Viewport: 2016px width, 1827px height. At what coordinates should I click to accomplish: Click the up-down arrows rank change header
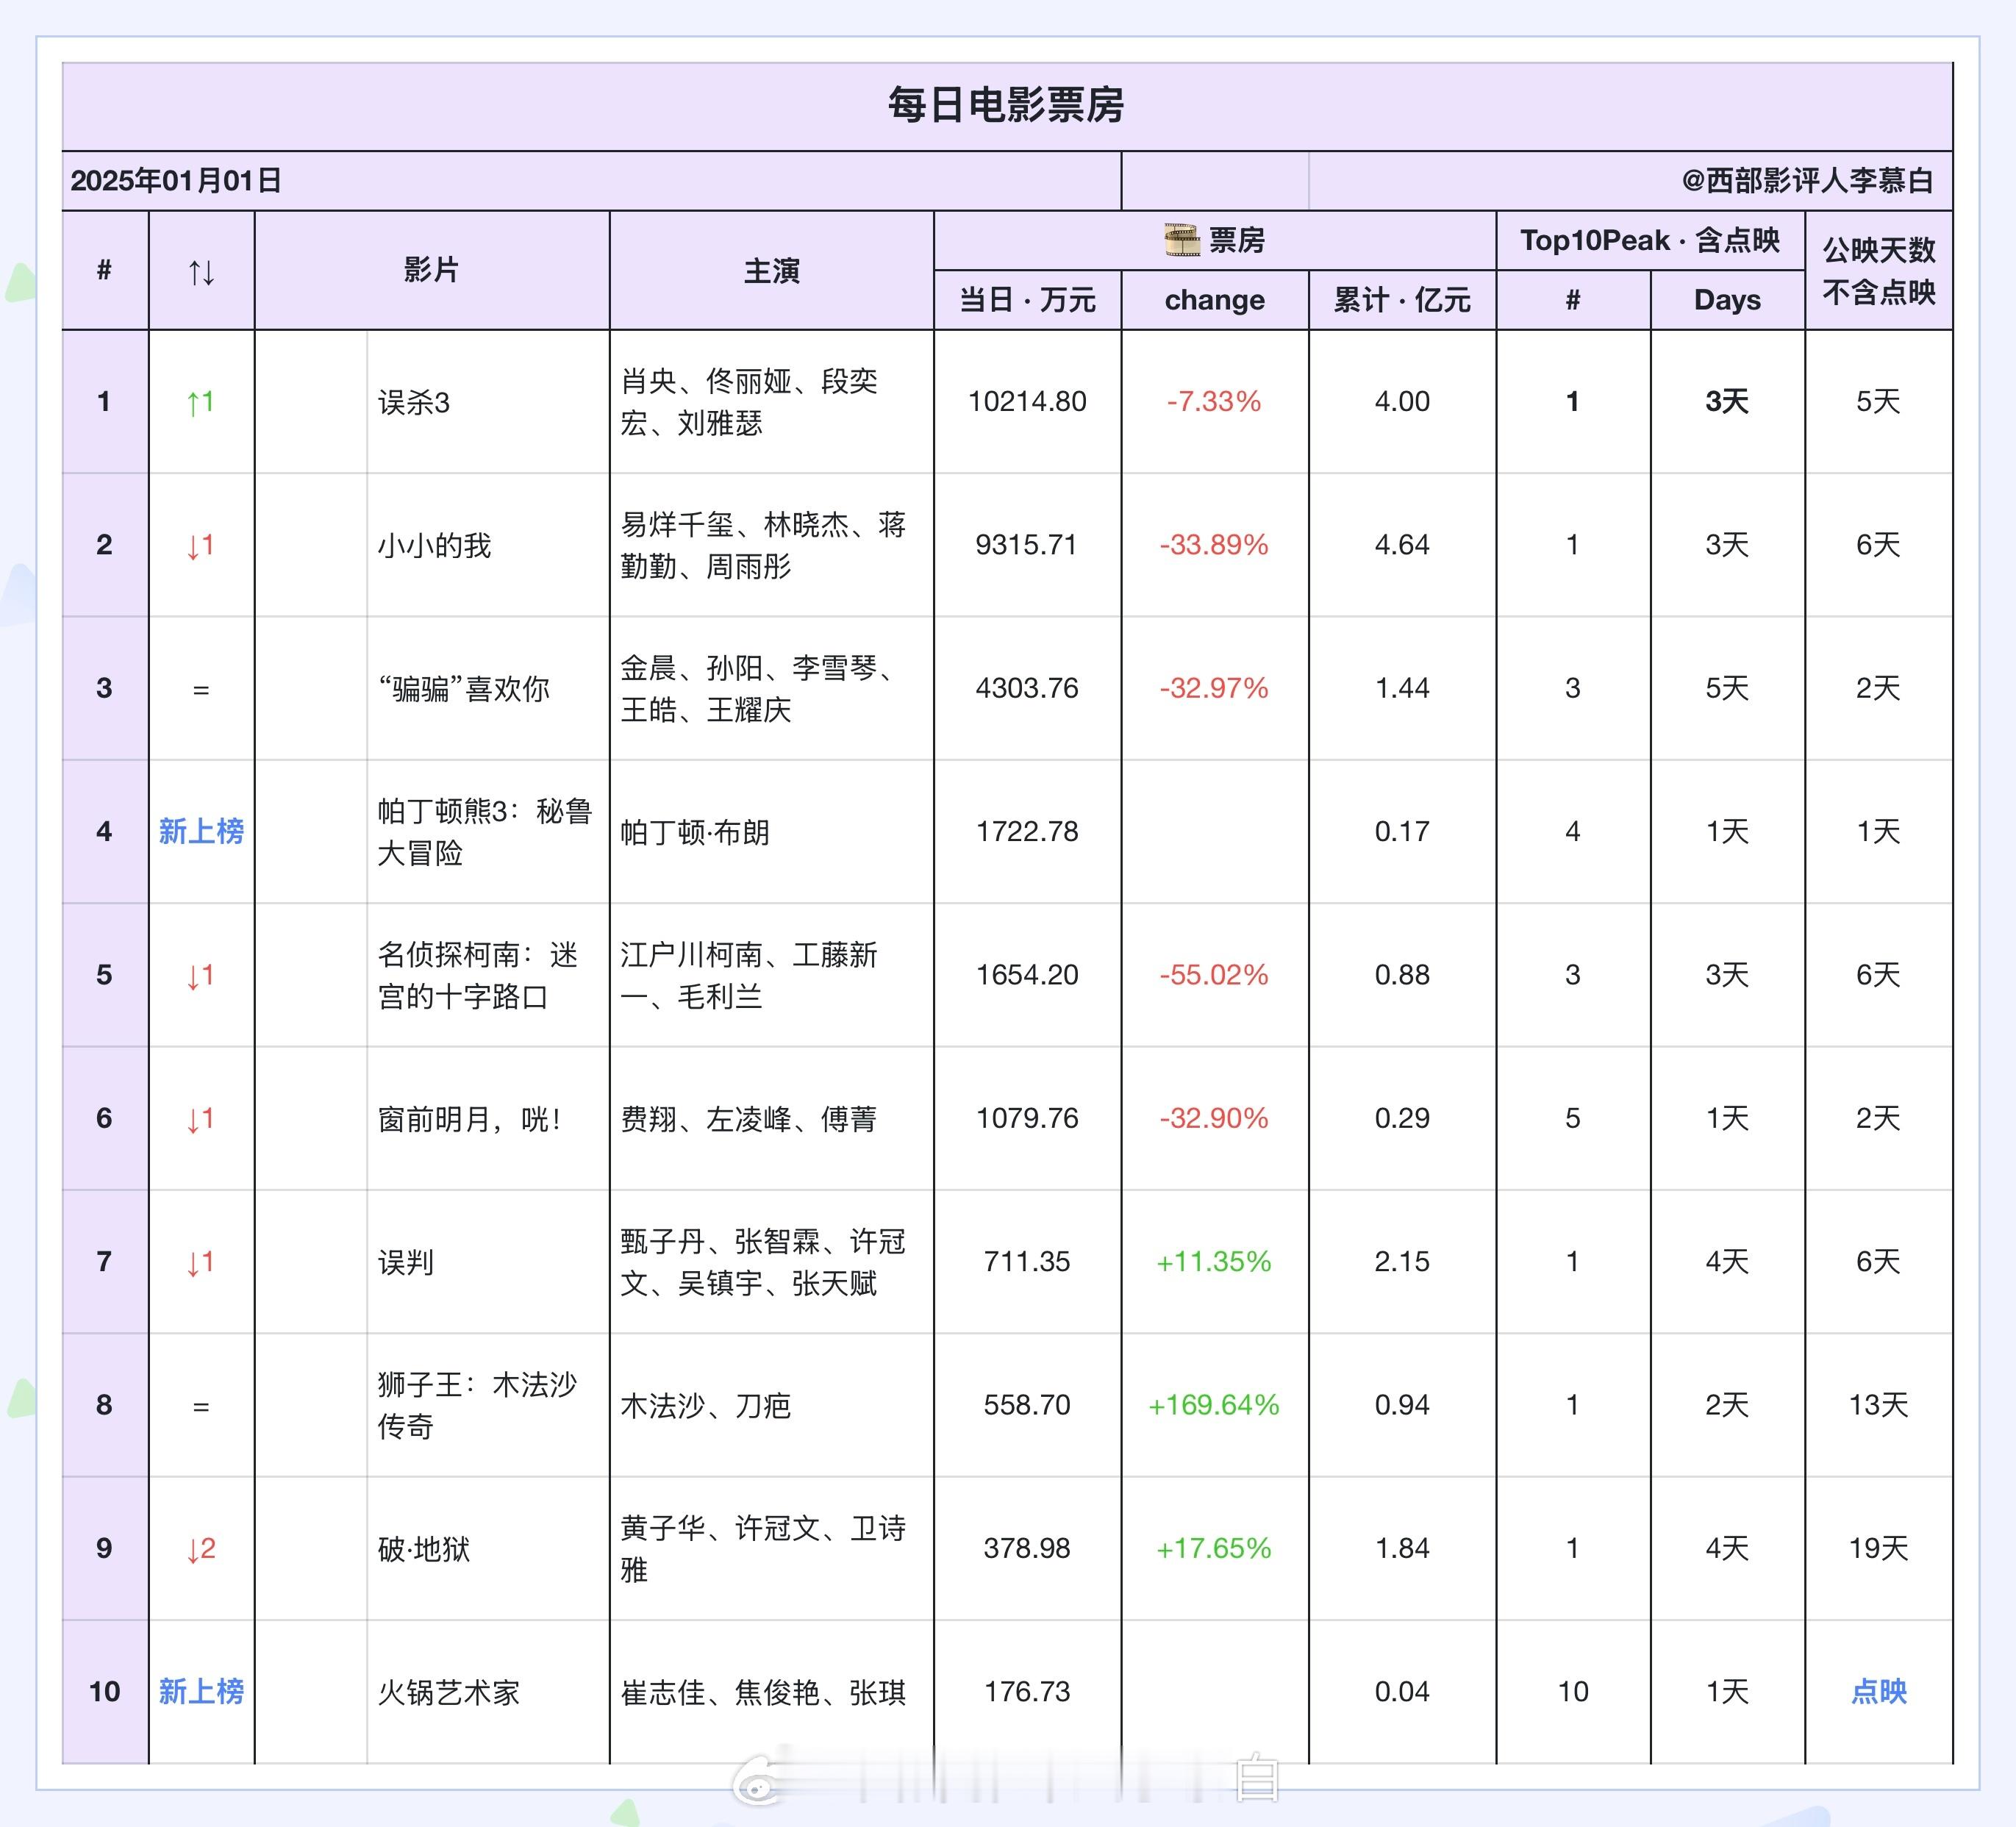(x=201, y=271)
